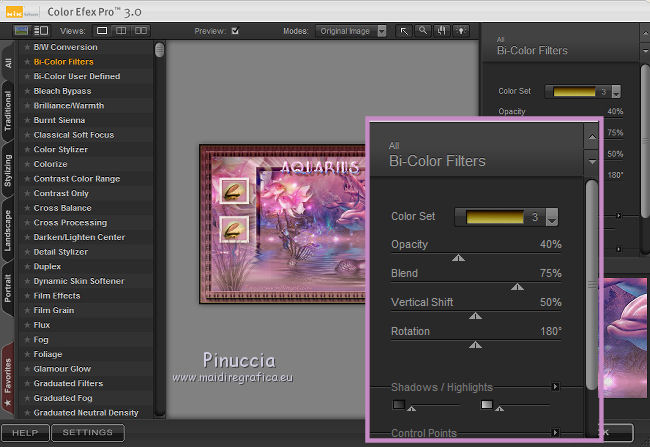Toggle the Preview checkbox
The height and width of the screenshot is (447, 650).
click(x=235, y=31)
